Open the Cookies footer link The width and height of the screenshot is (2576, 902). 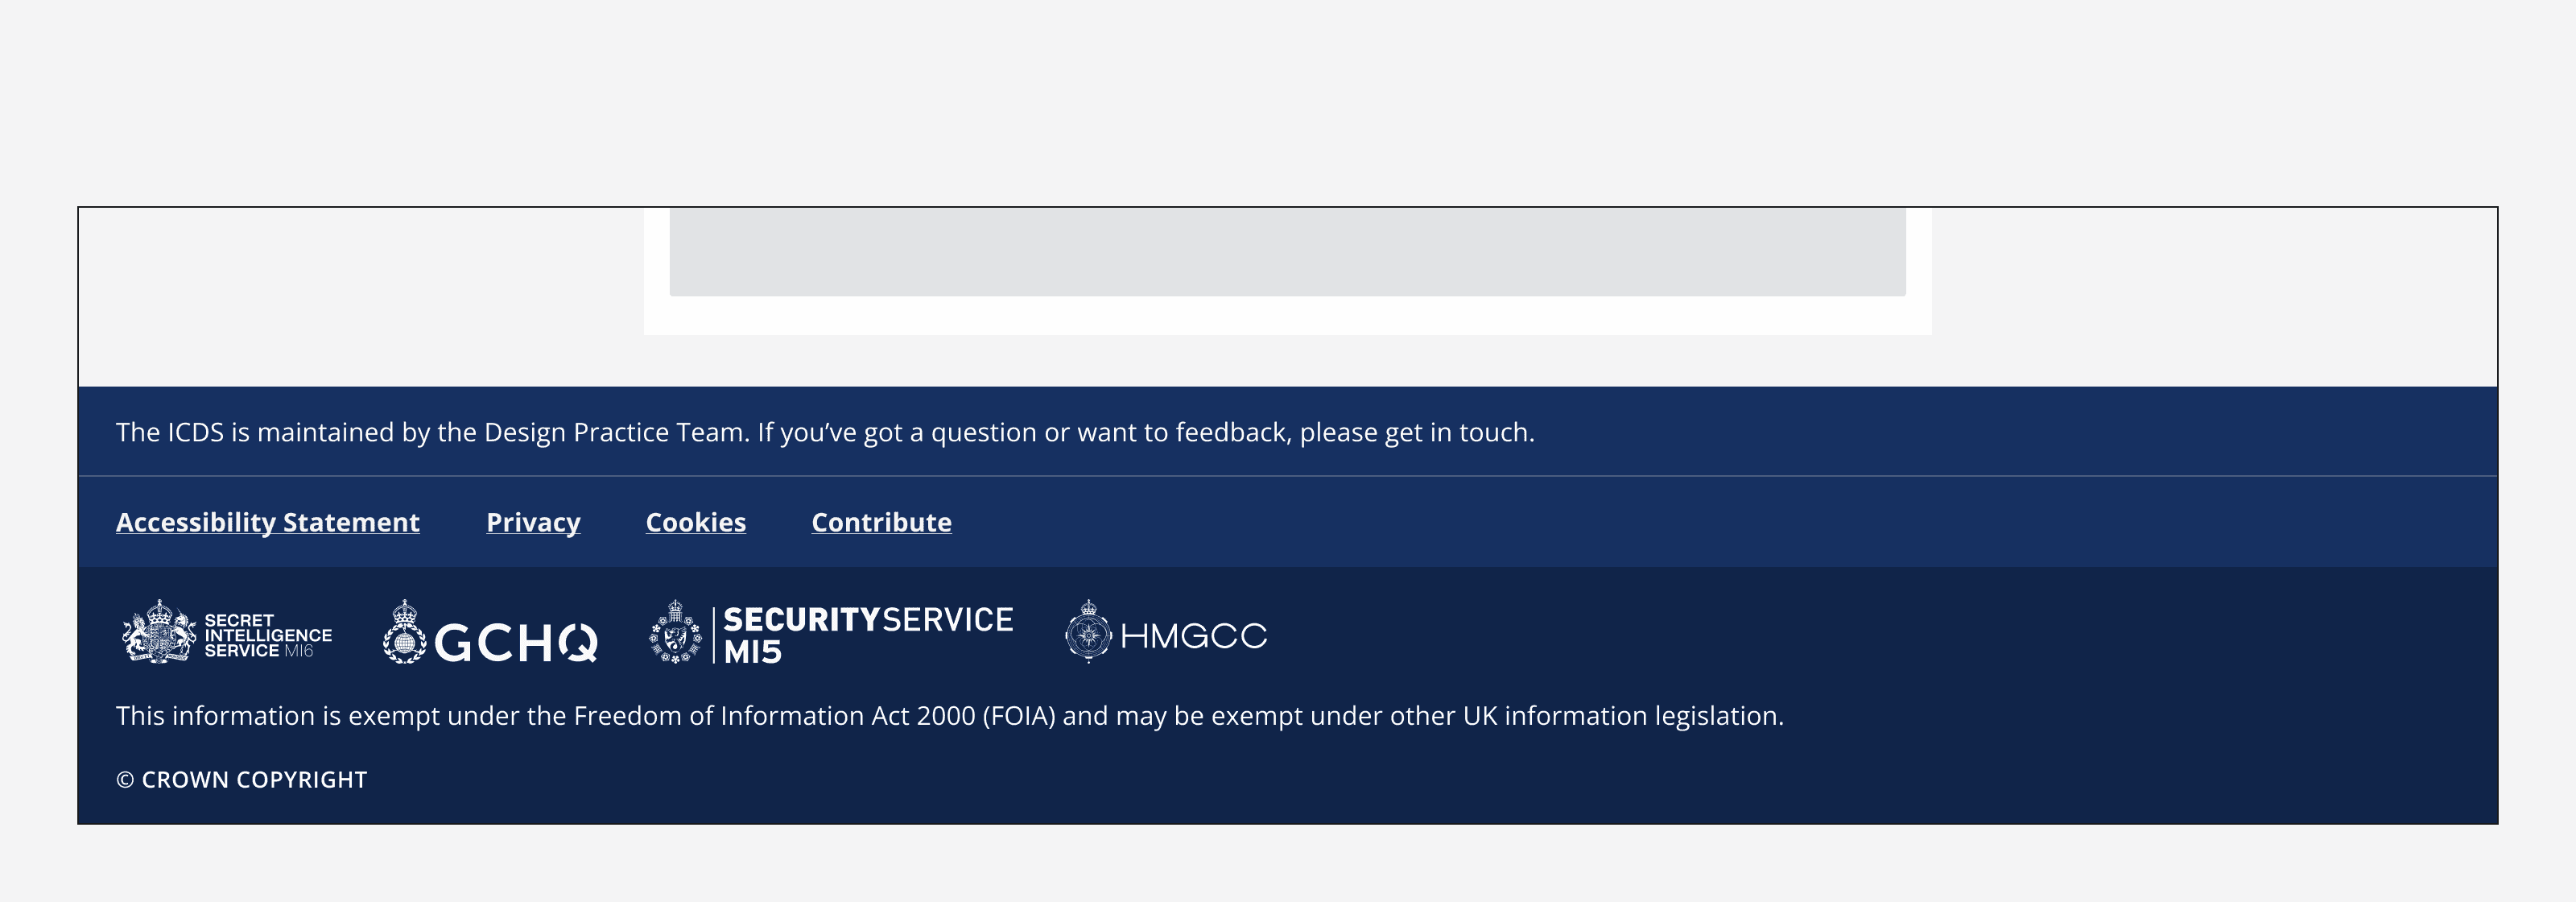point(695,522)
